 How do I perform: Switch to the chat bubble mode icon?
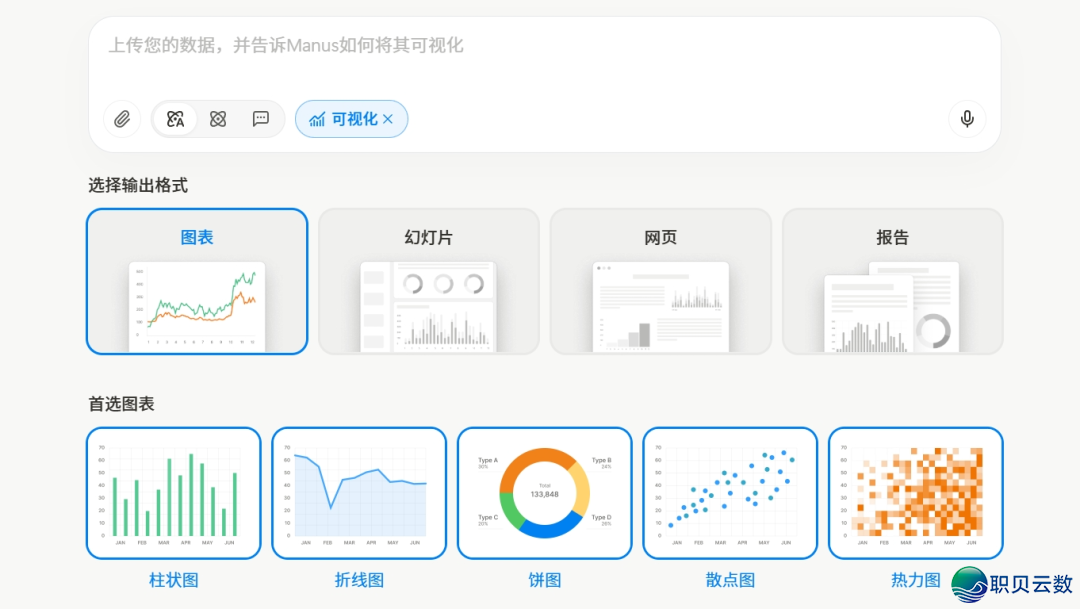pos(261,119)
